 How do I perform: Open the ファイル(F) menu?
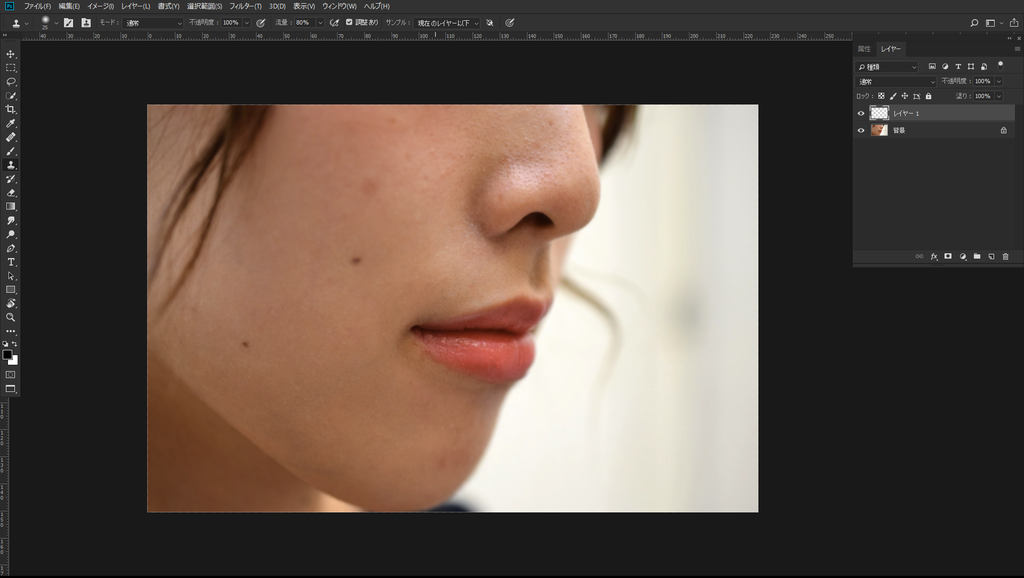38,6
